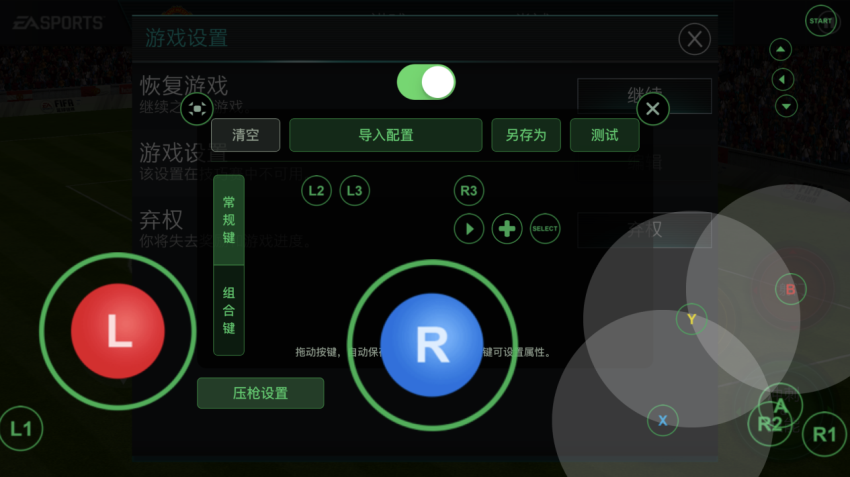Toggle the green switch off
The width and height of the screenshot is (850, 477).
coord(426,82)
